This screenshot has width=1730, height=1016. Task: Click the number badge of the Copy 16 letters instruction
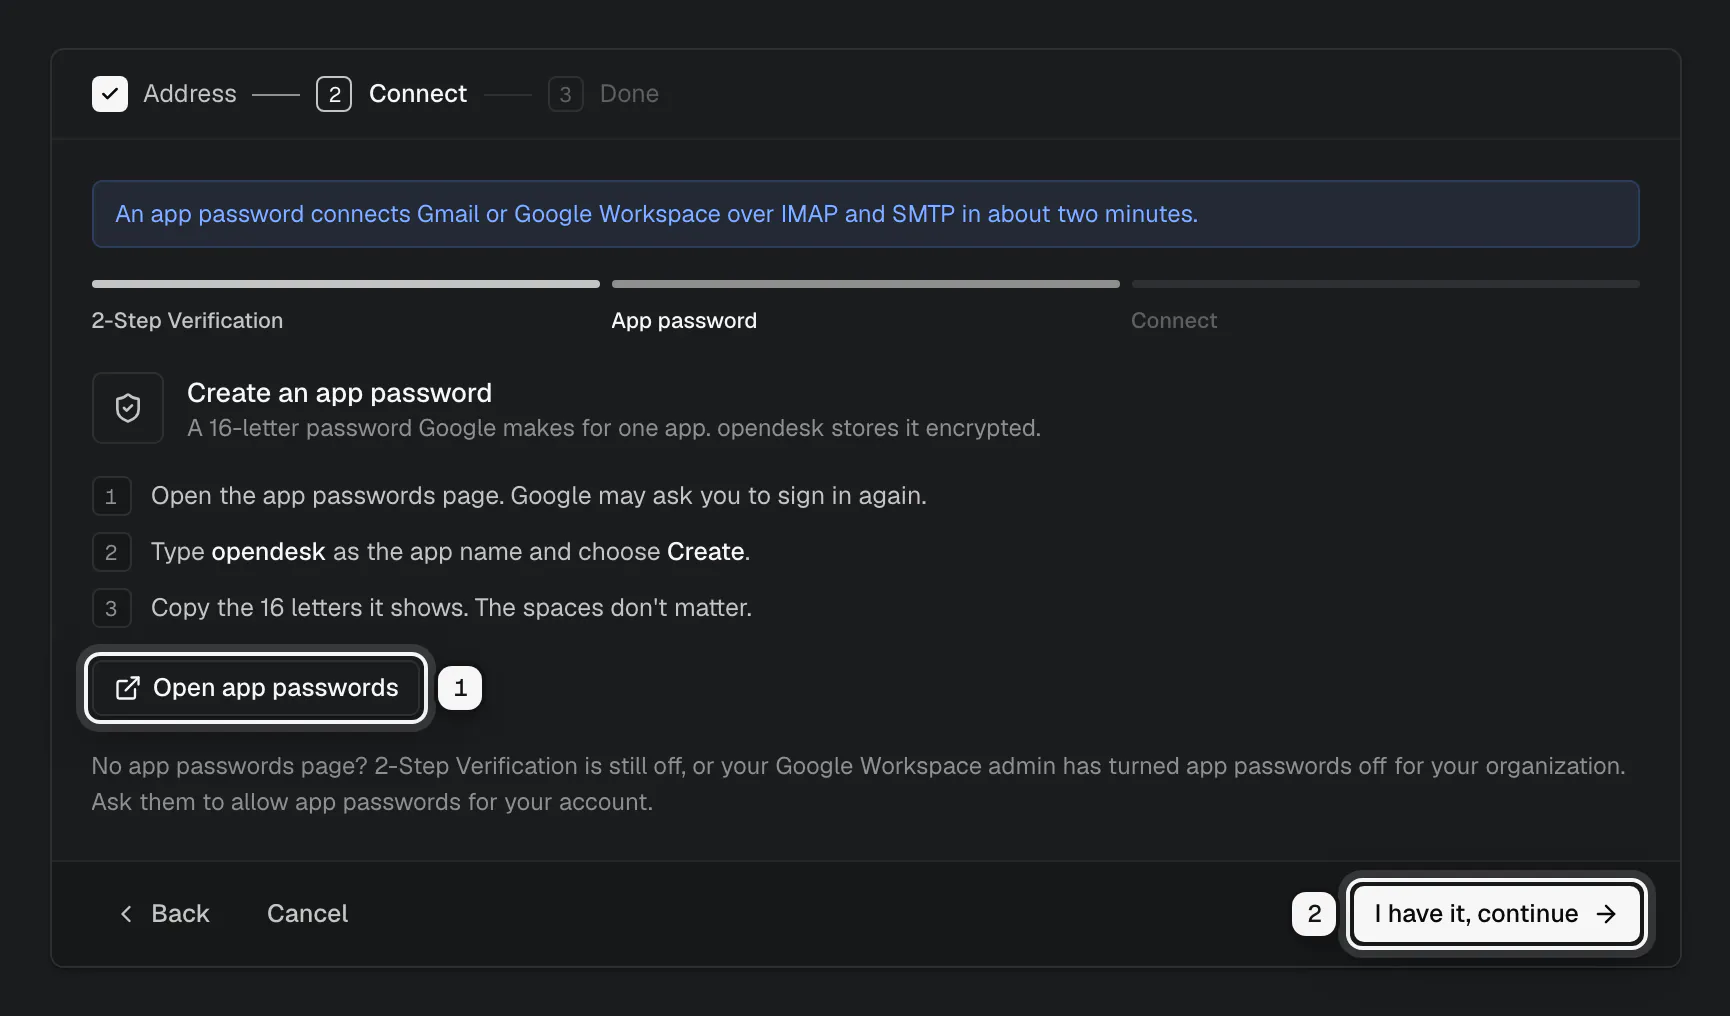[112, 608]
